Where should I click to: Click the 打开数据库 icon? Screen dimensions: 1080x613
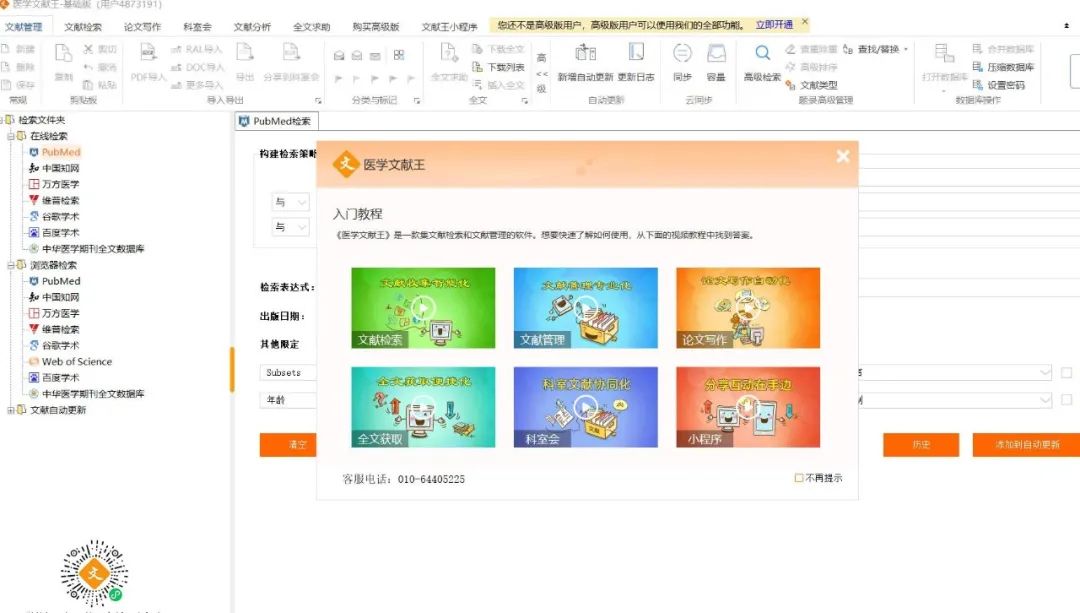click(x=944, y=53)
